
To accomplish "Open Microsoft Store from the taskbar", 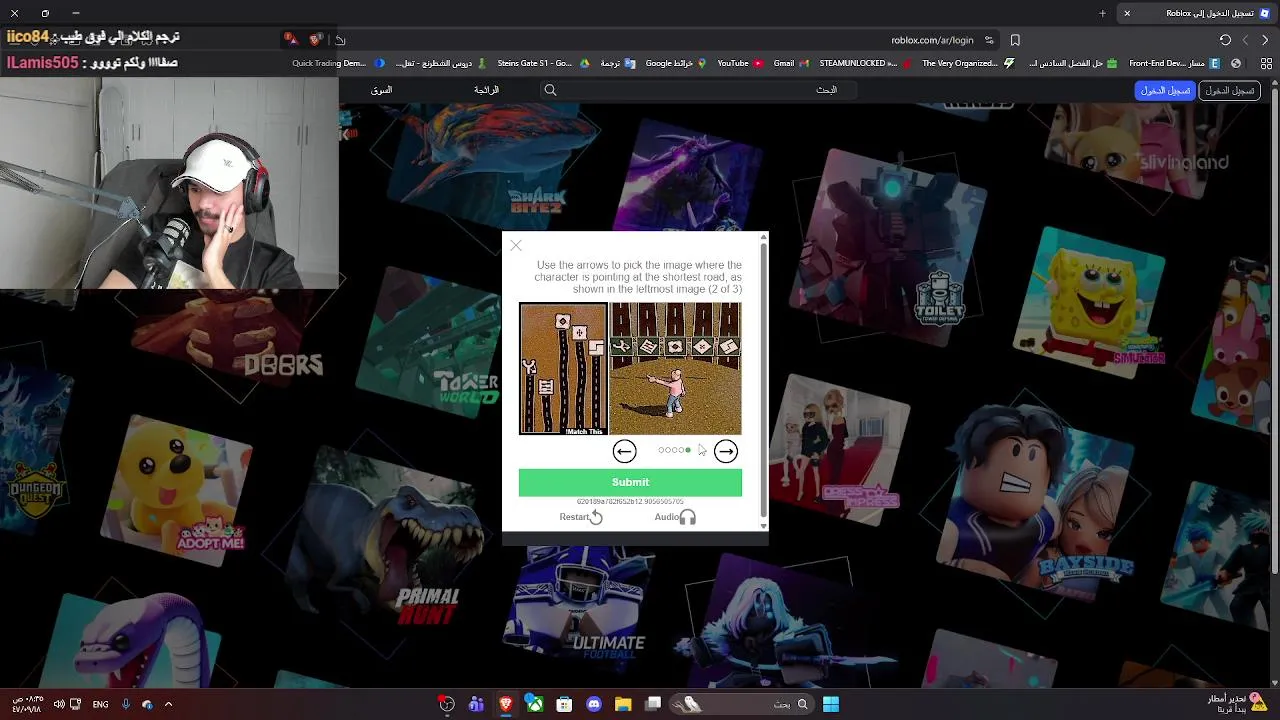I will point(565,704).
